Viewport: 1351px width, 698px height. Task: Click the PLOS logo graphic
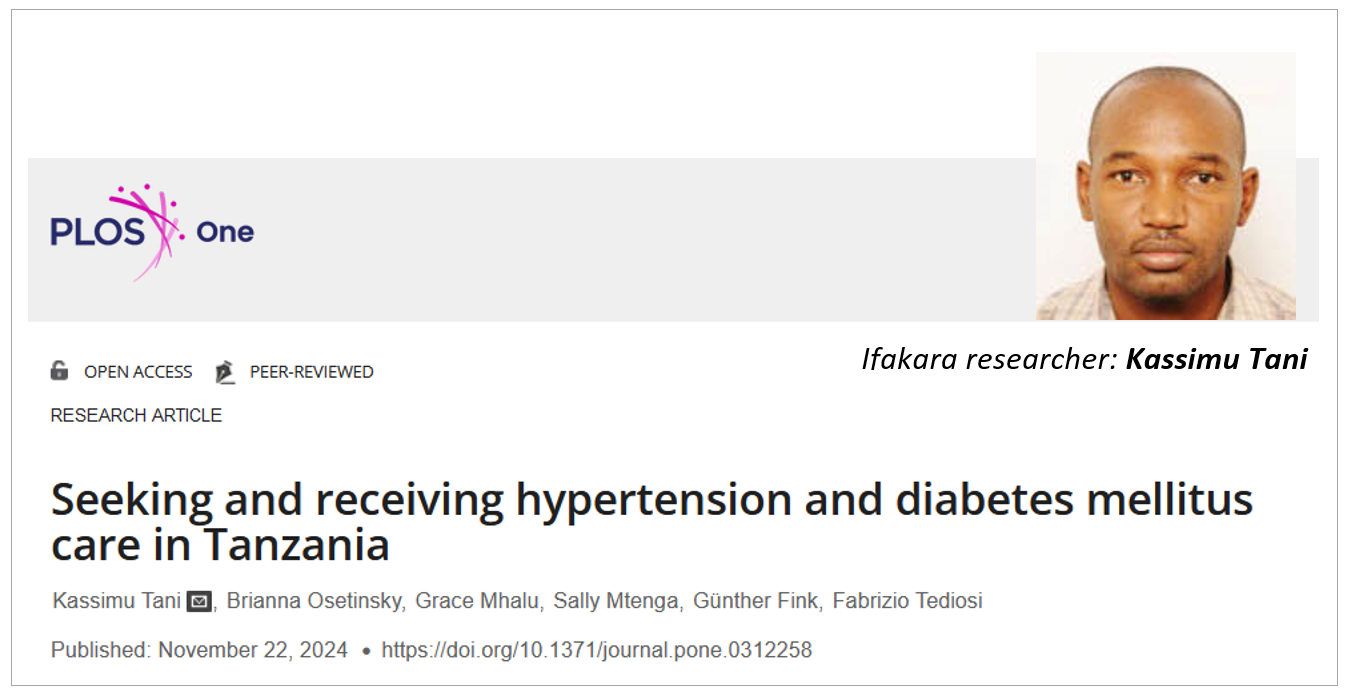point(118,231)
